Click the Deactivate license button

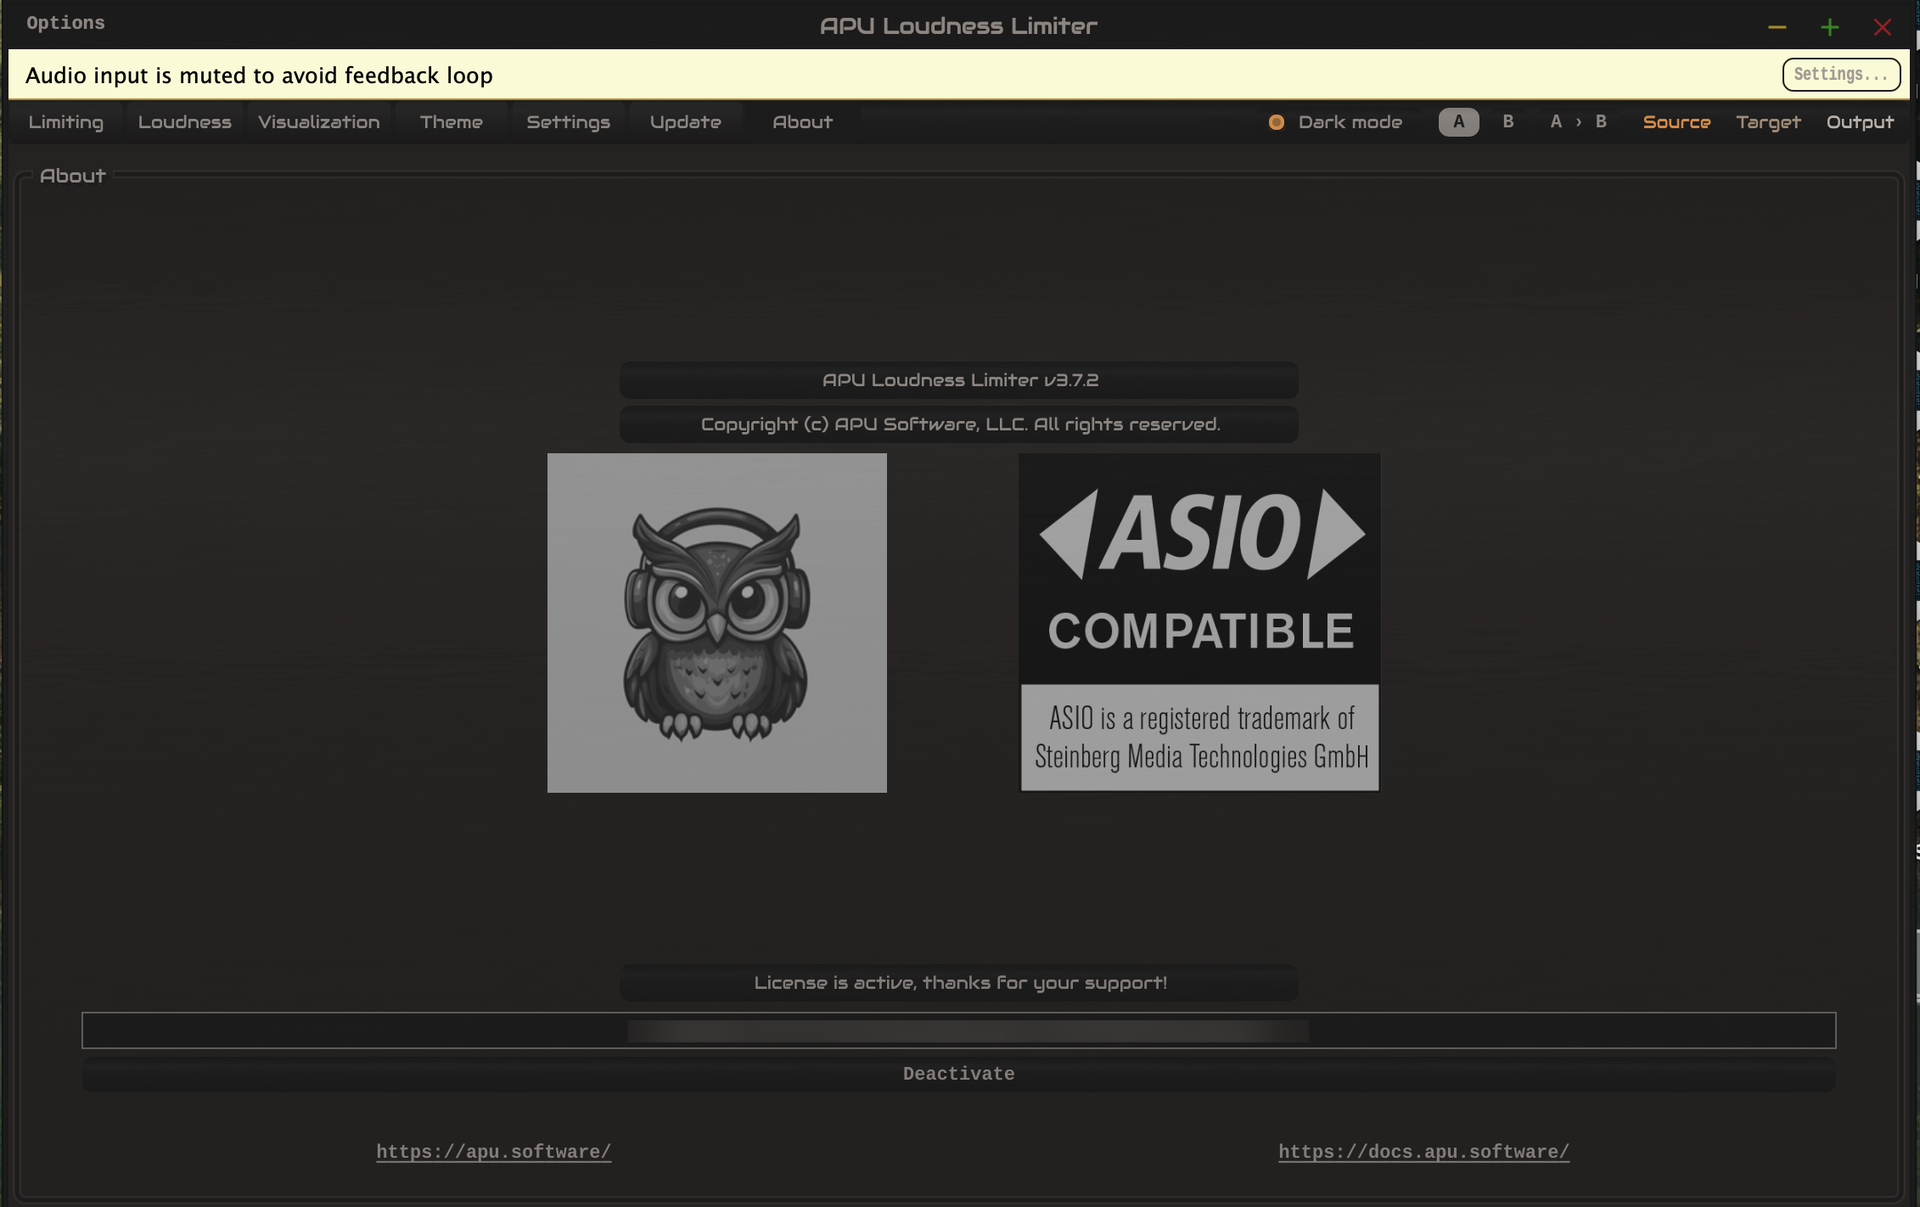(958, 1074)
